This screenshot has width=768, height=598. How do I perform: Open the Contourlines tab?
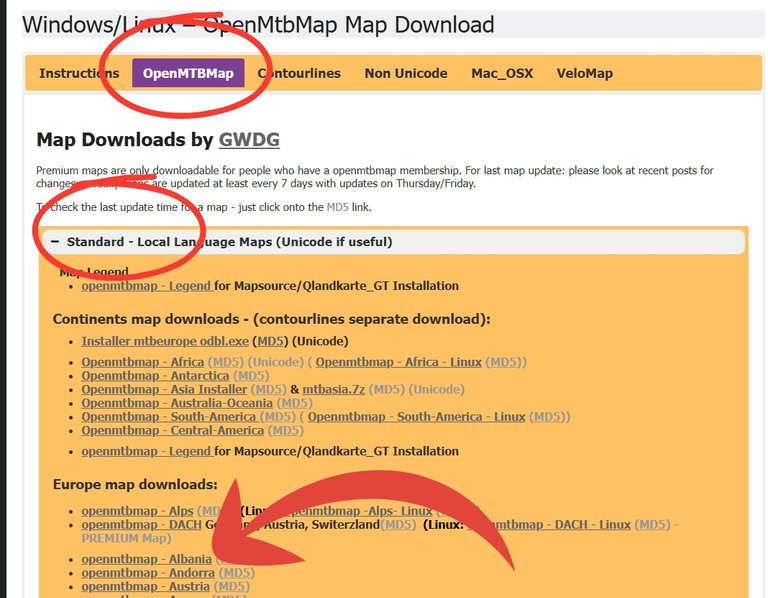pos(299,73)
